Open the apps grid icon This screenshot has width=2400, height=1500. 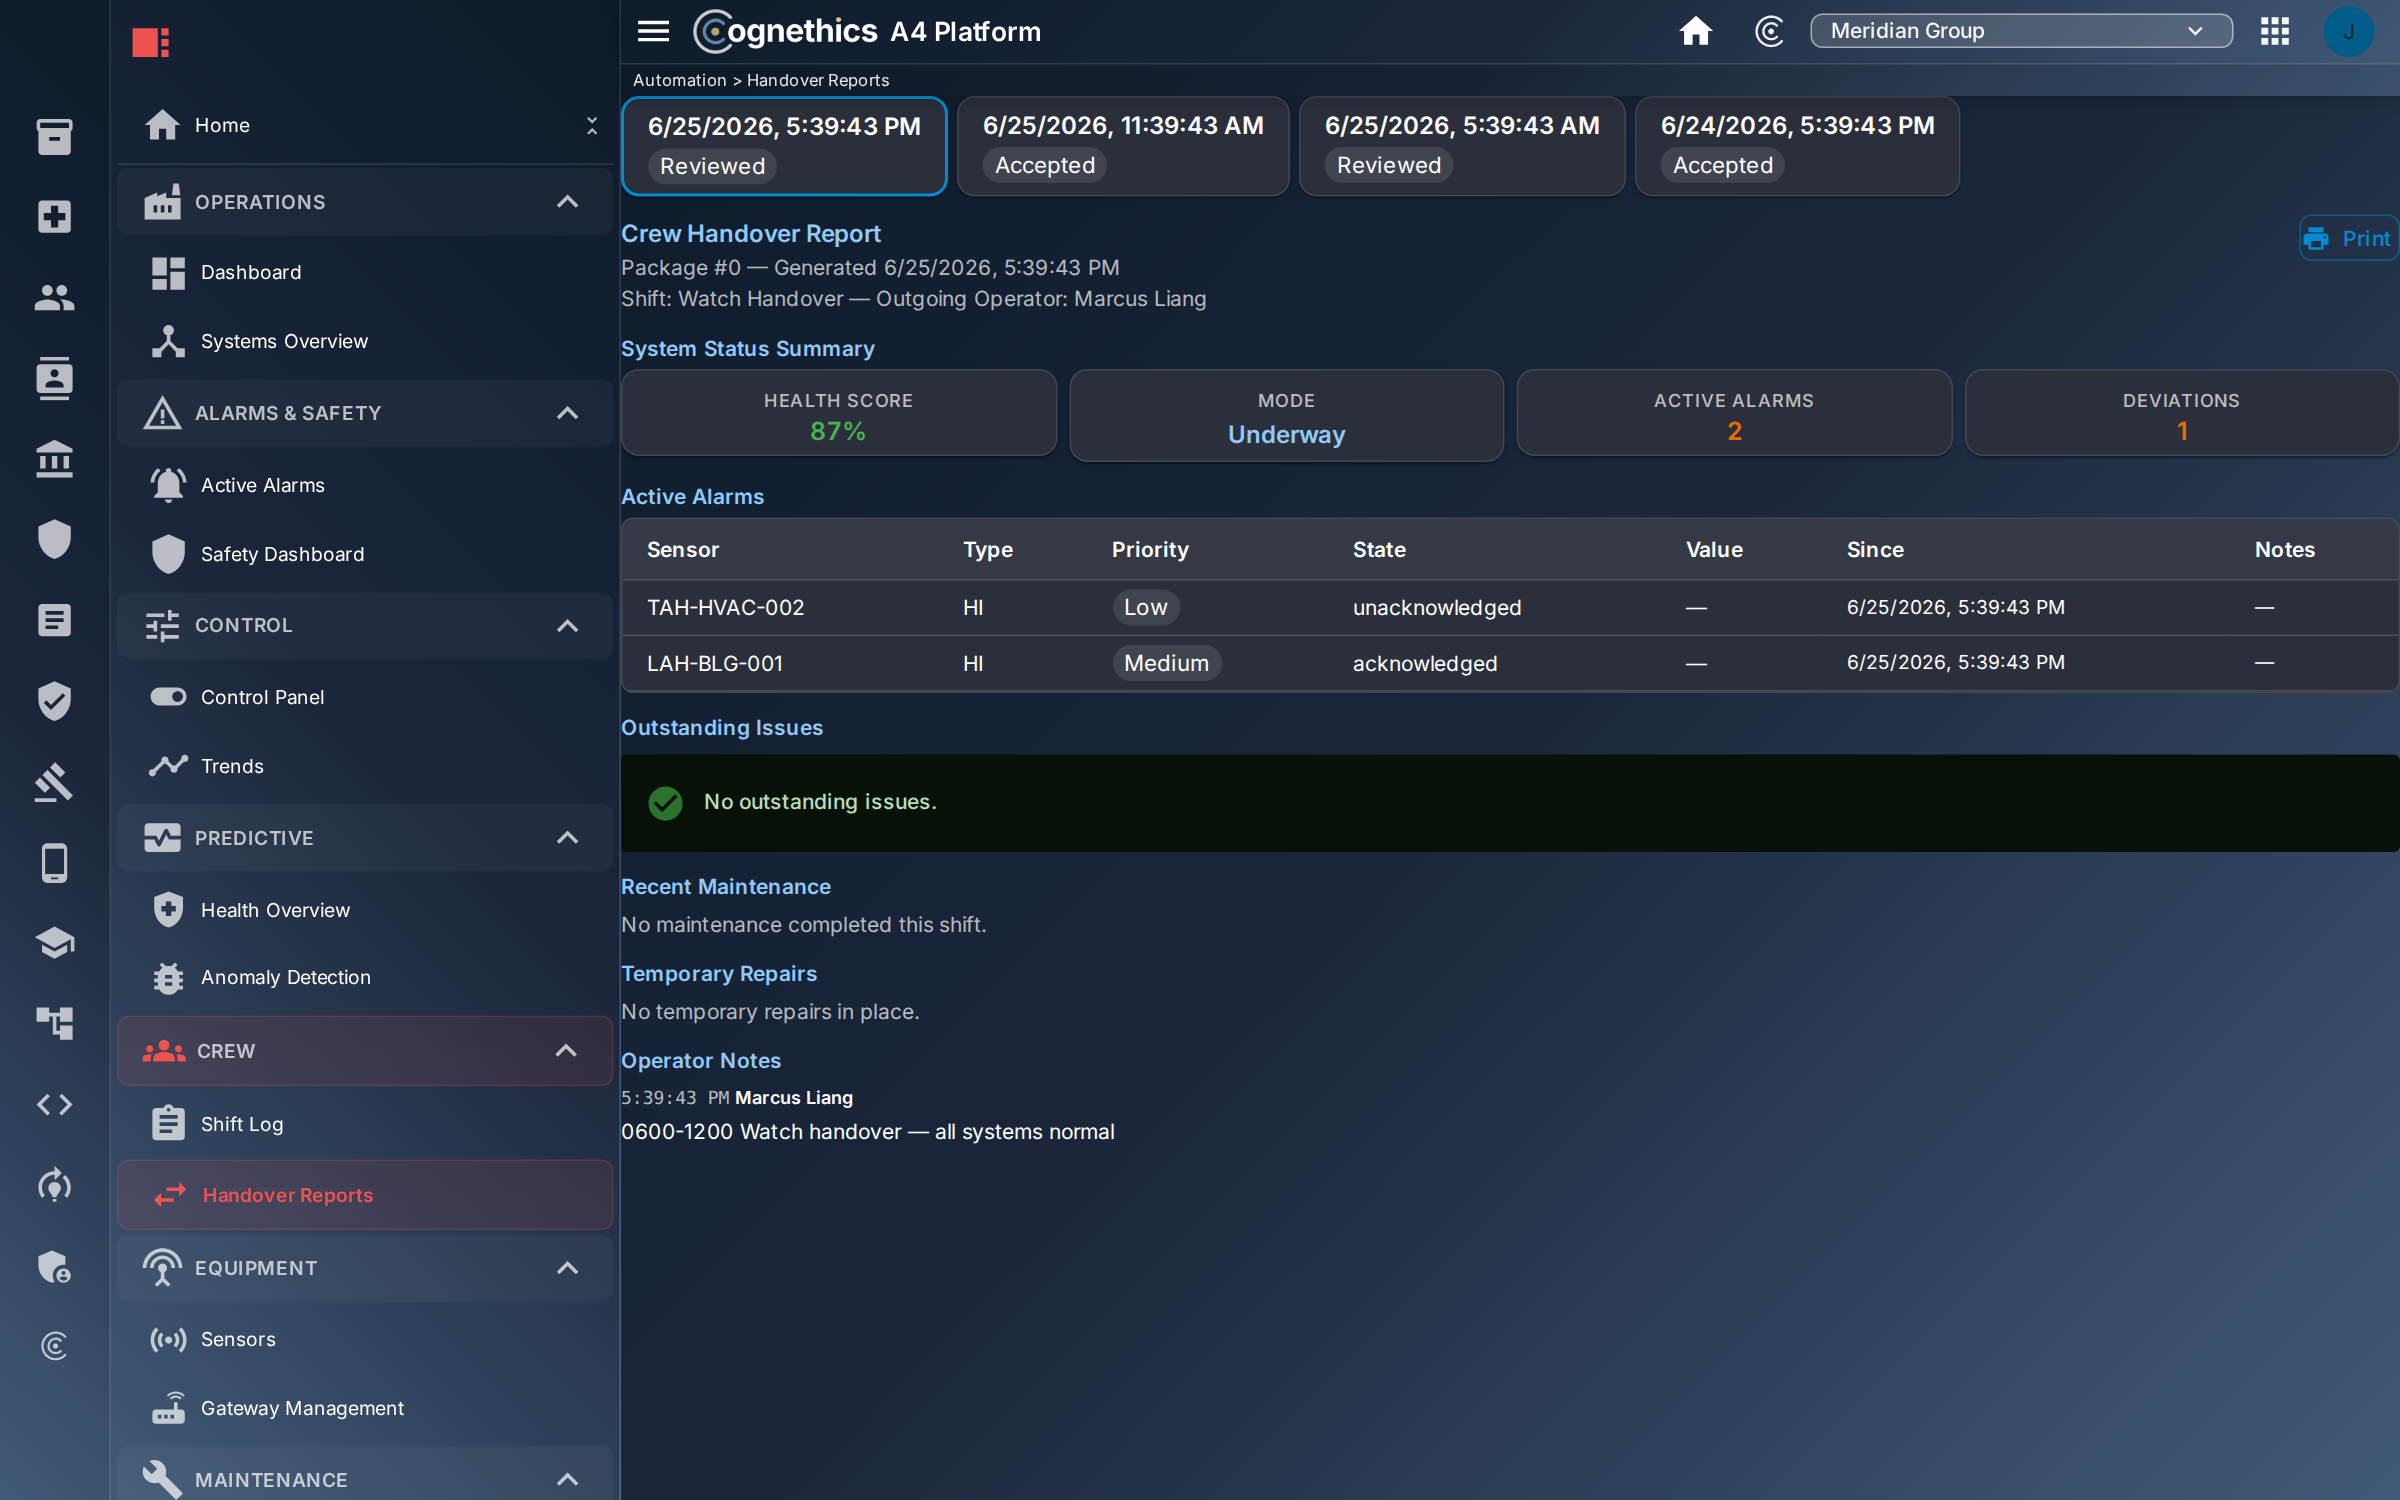tap(2274, 31)
